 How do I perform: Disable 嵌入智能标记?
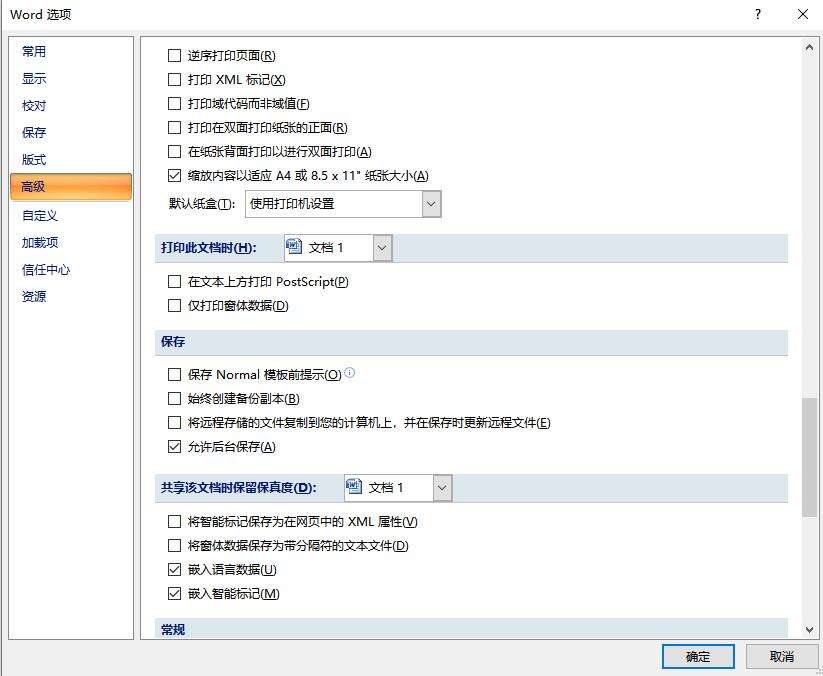(175, 593)
